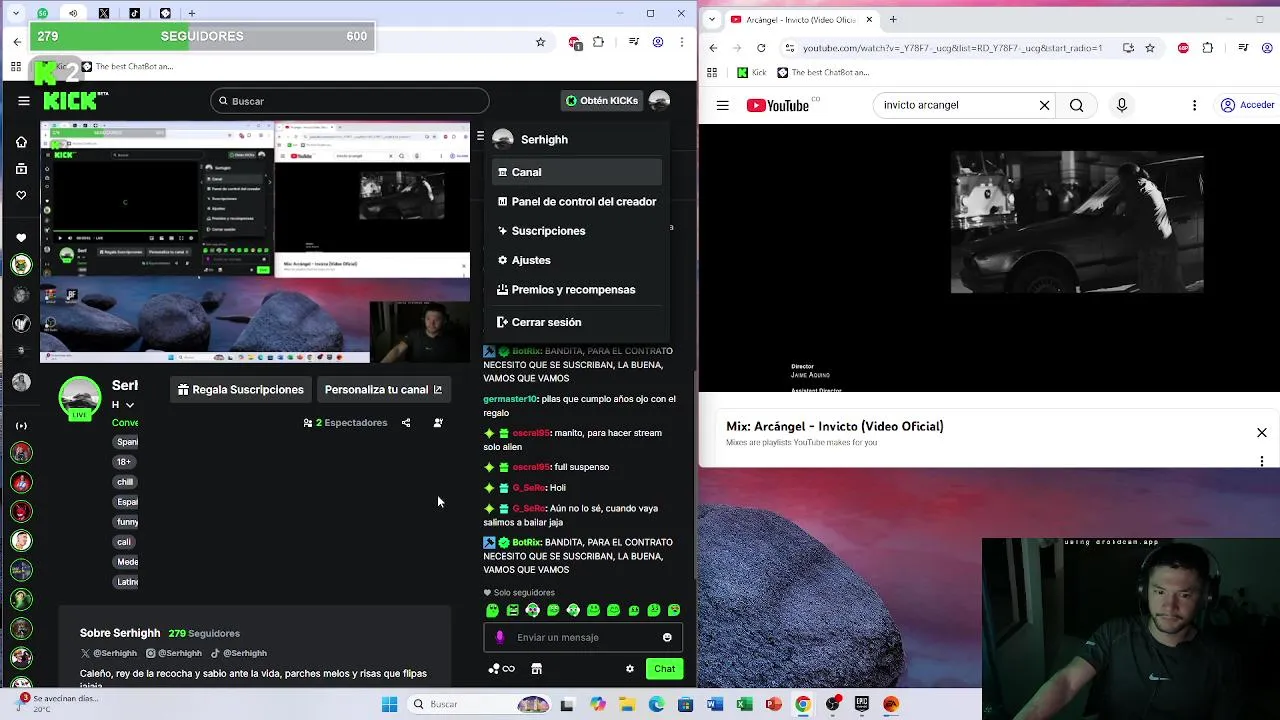Open chat emoji picker smiley
Viewport: 1280px width, 720px height.
click(667, 638)
